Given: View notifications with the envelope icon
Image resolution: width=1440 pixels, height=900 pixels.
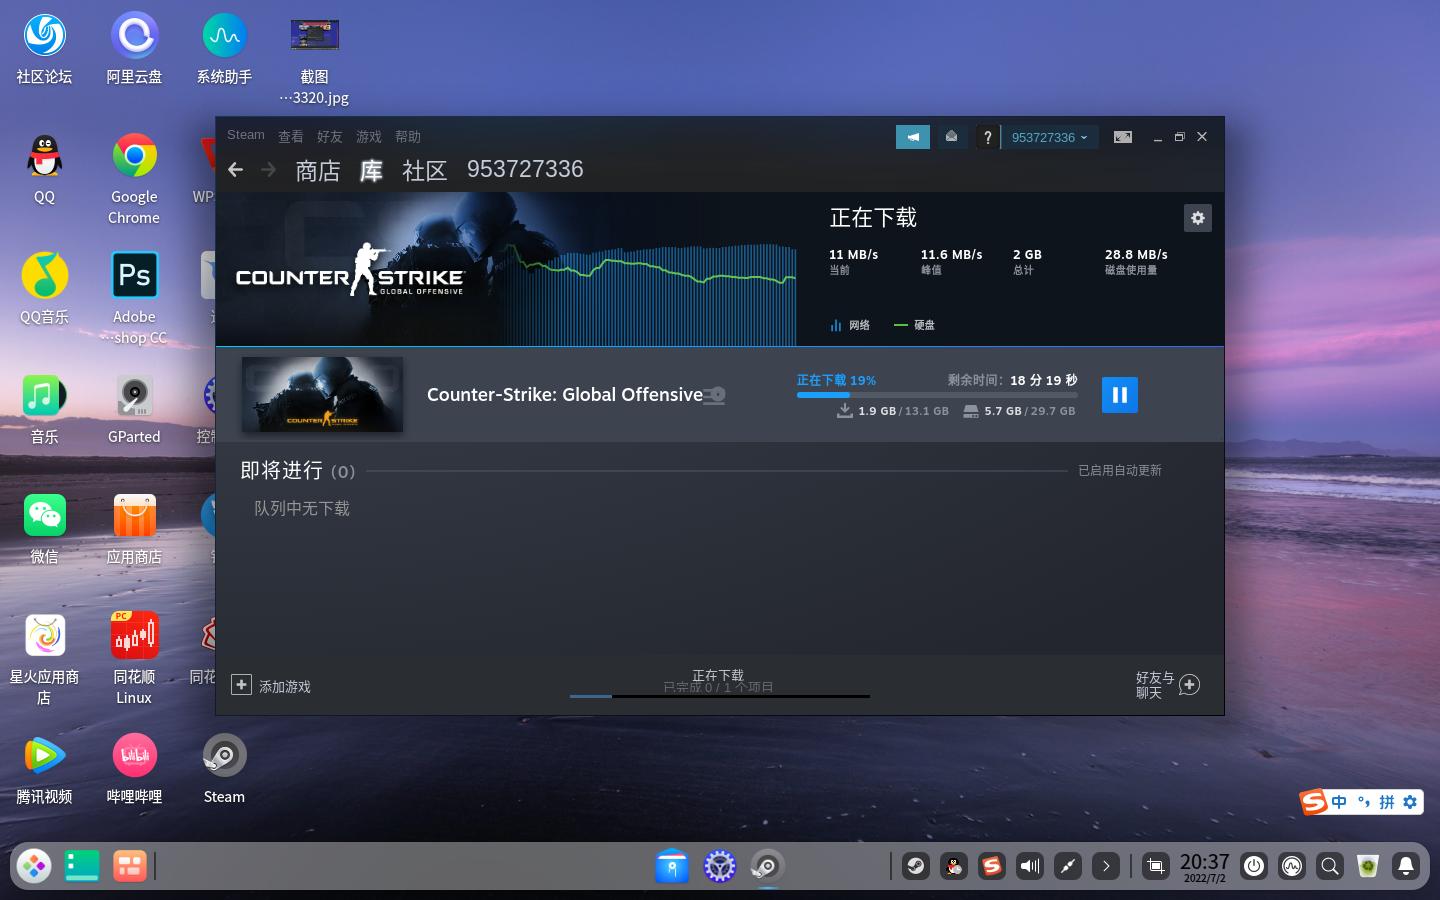Looking at the screenshot, I should coord(951,137).
